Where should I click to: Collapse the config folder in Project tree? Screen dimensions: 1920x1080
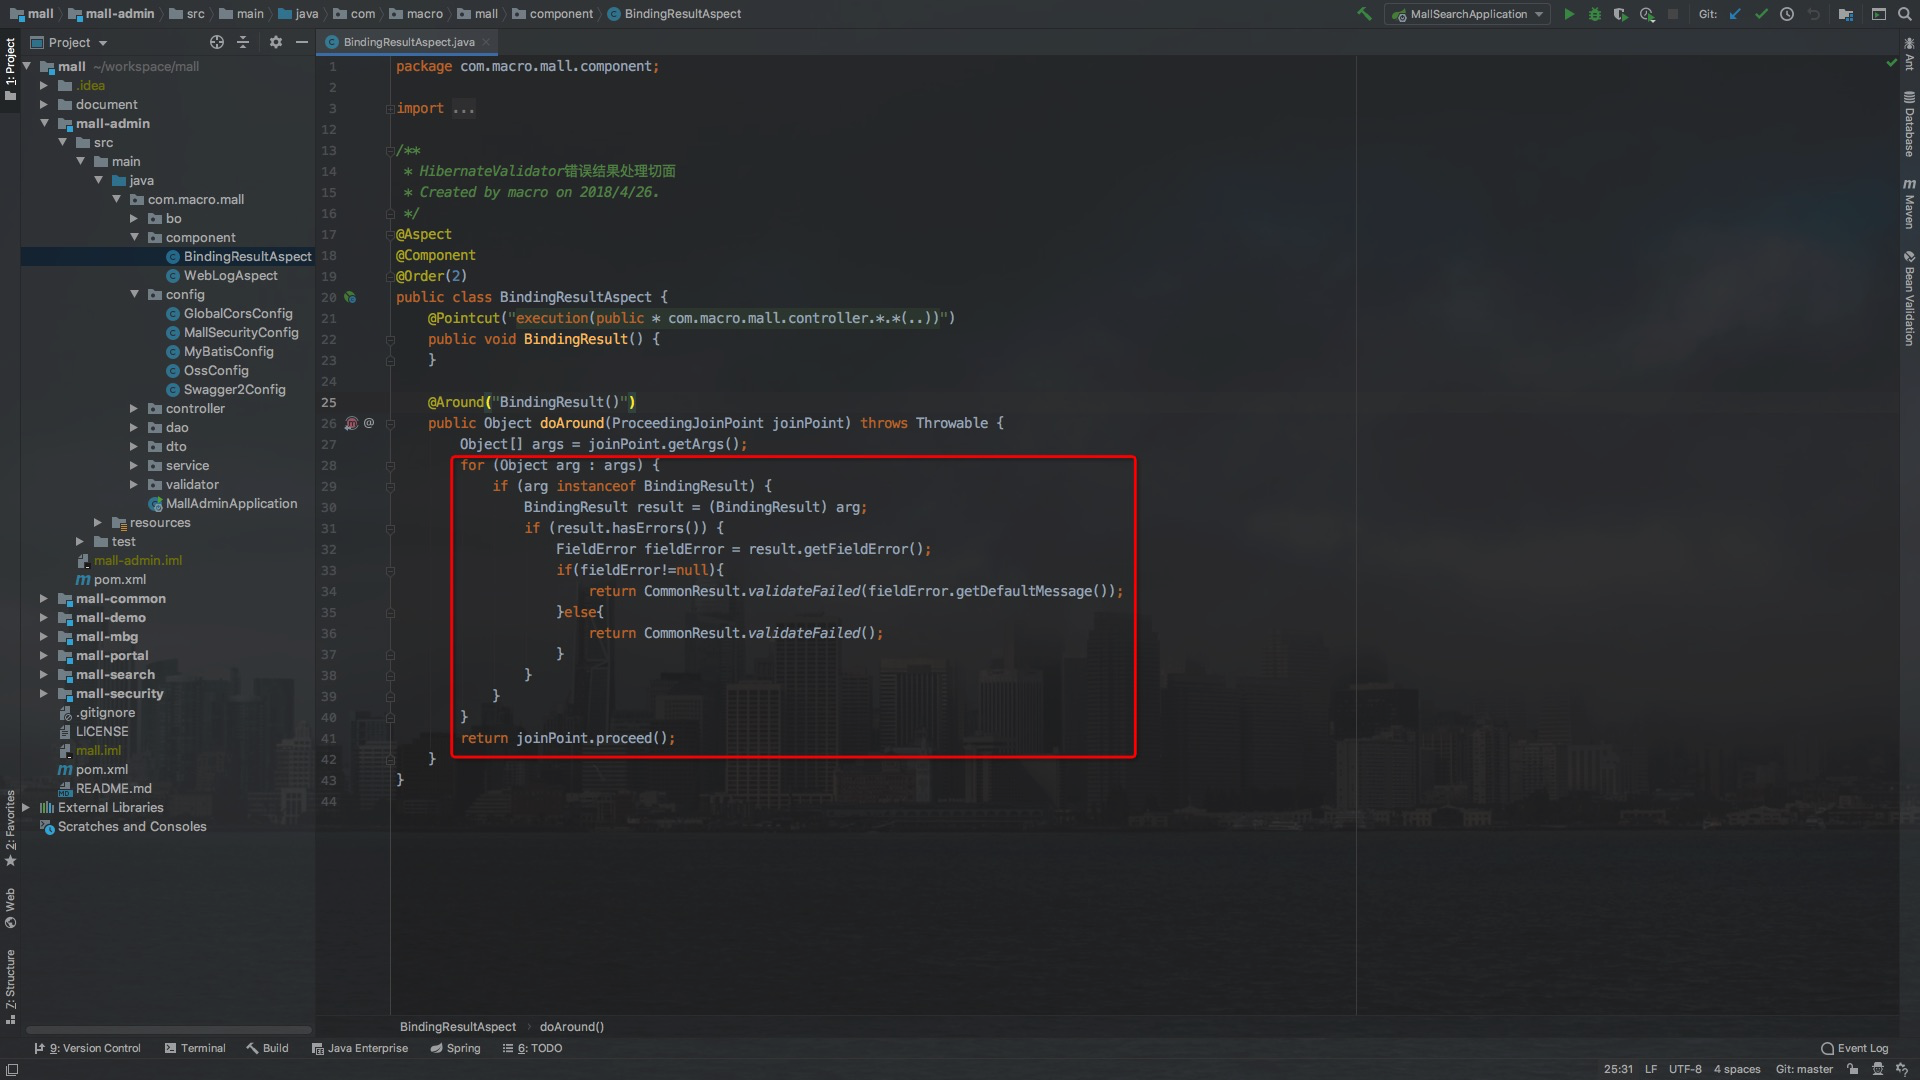[136, 295]
